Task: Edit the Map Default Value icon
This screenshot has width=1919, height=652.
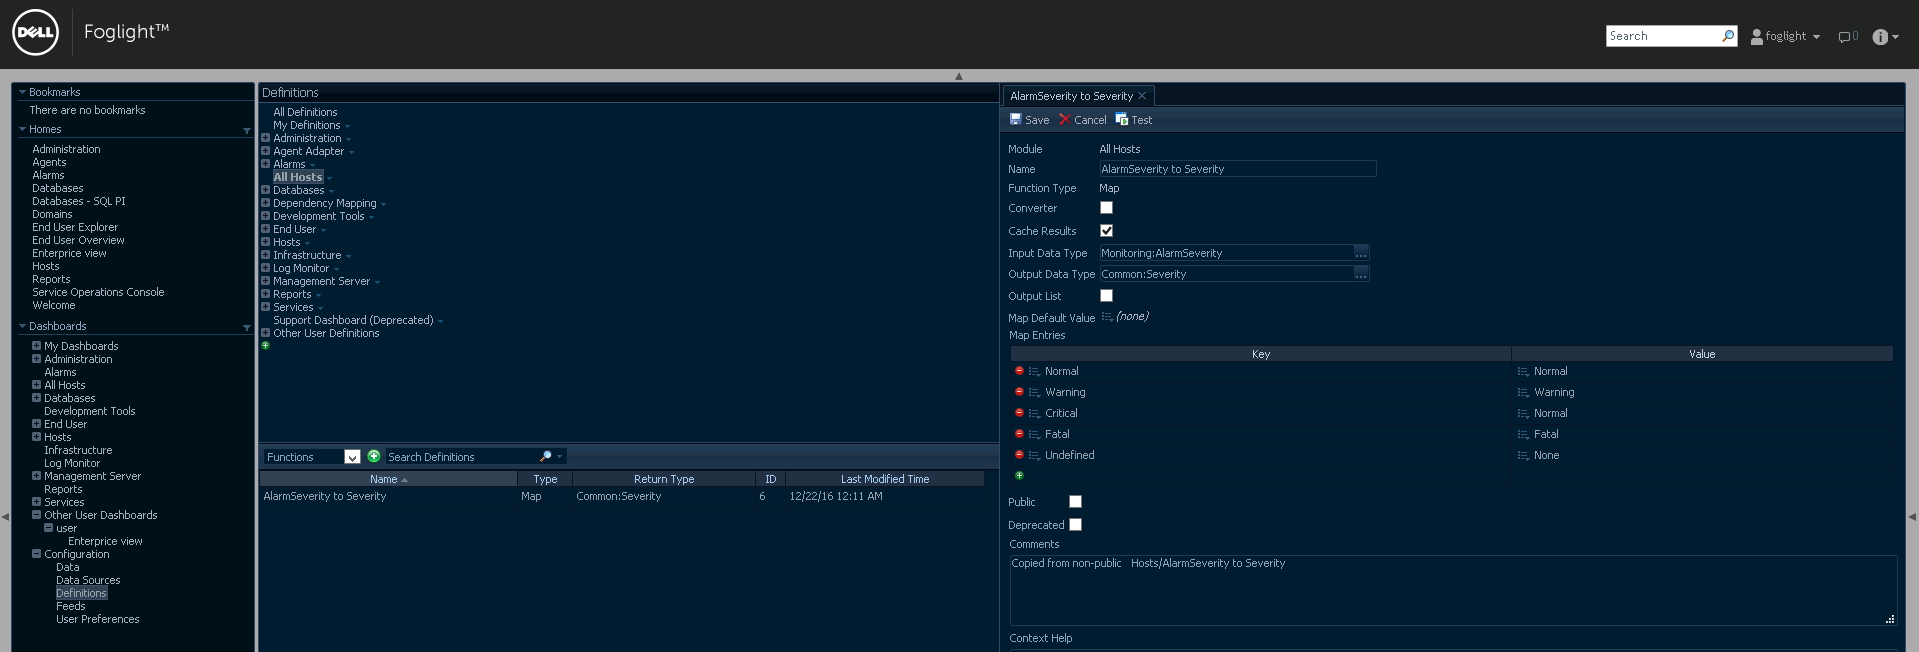Action: click(x=1107, y=317)
